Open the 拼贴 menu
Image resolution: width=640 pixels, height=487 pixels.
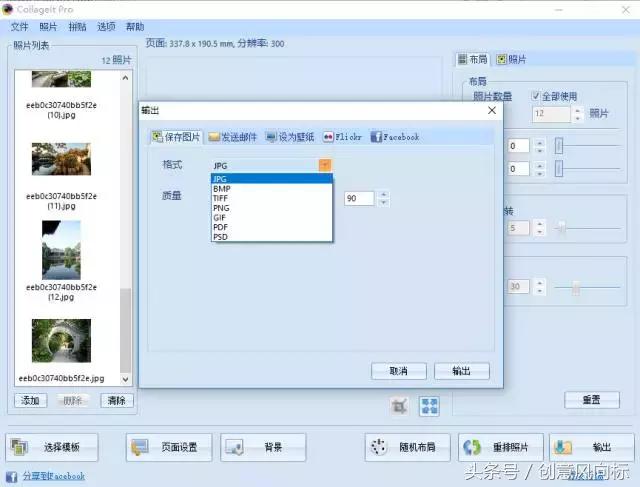pyautogui.click(x=77, y=27)
